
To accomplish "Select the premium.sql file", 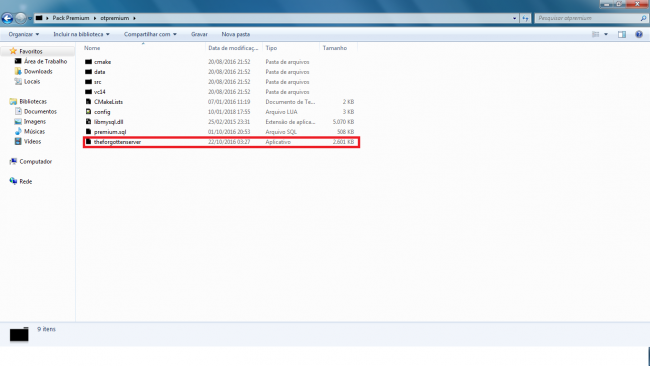I will coord(110,132).
